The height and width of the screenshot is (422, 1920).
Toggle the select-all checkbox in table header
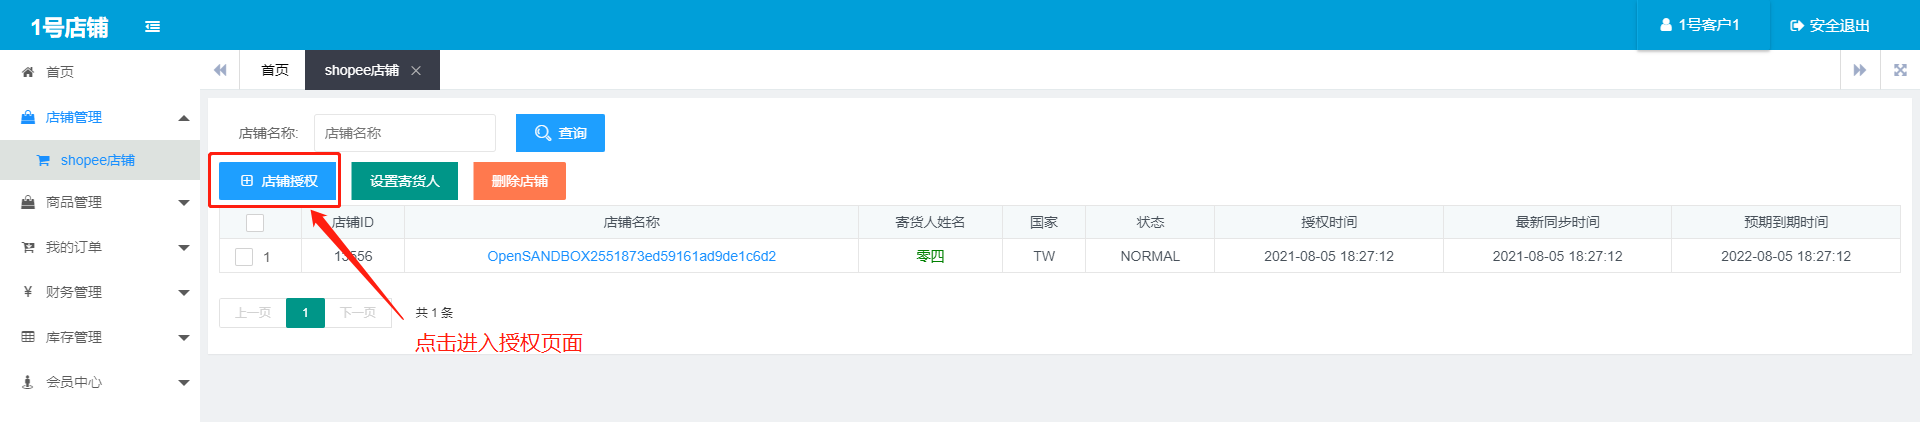point(255,223)
